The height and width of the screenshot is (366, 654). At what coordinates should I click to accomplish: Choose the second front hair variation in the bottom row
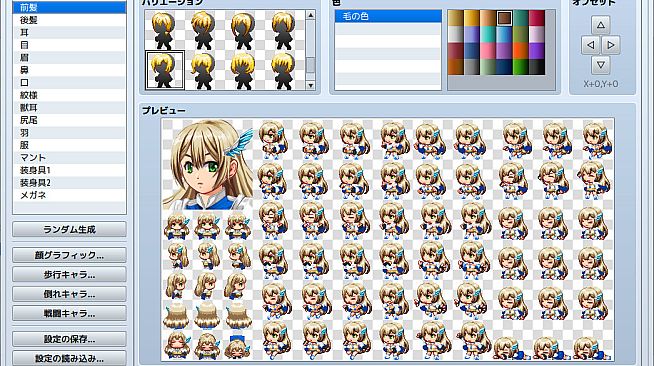[x=204, y=70]
